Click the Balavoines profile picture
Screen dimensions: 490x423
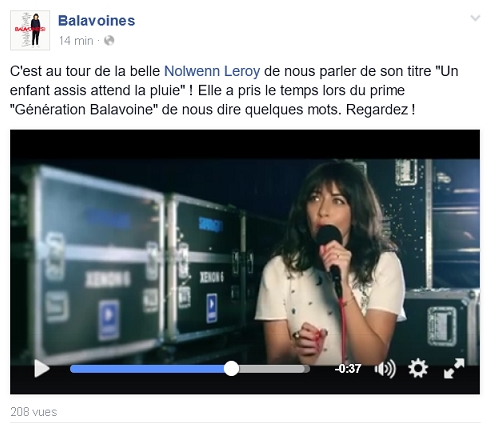(x=30, y=30)
